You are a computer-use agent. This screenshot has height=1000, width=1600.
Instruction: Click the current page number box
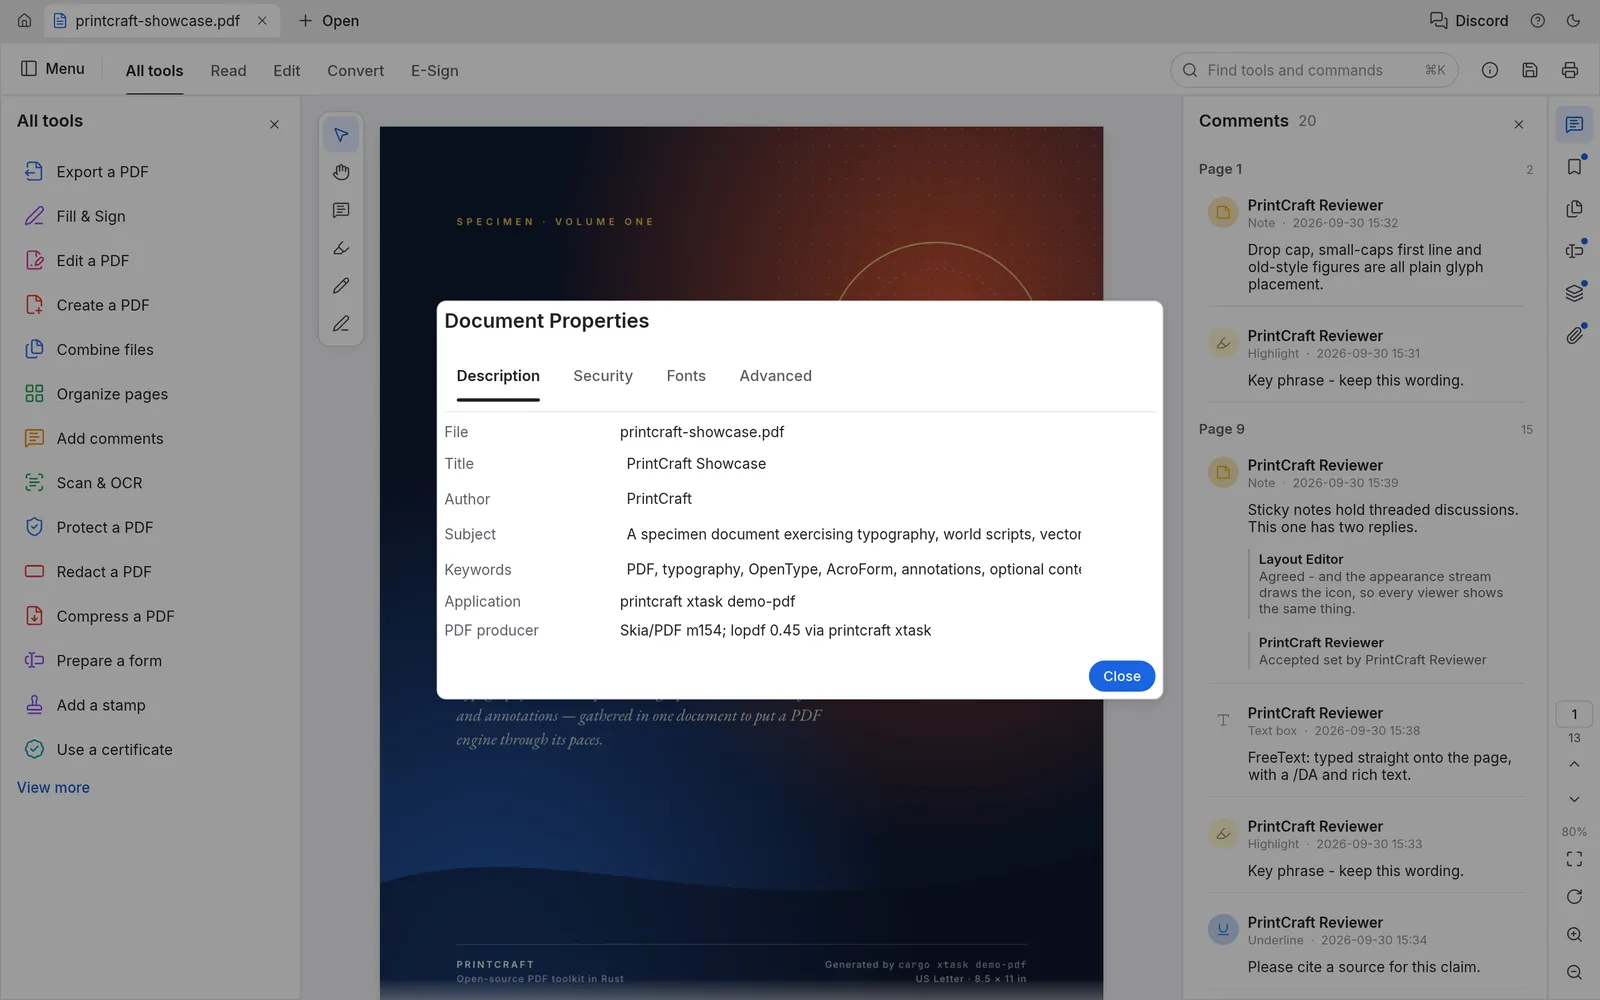[x=1574, y=714]
